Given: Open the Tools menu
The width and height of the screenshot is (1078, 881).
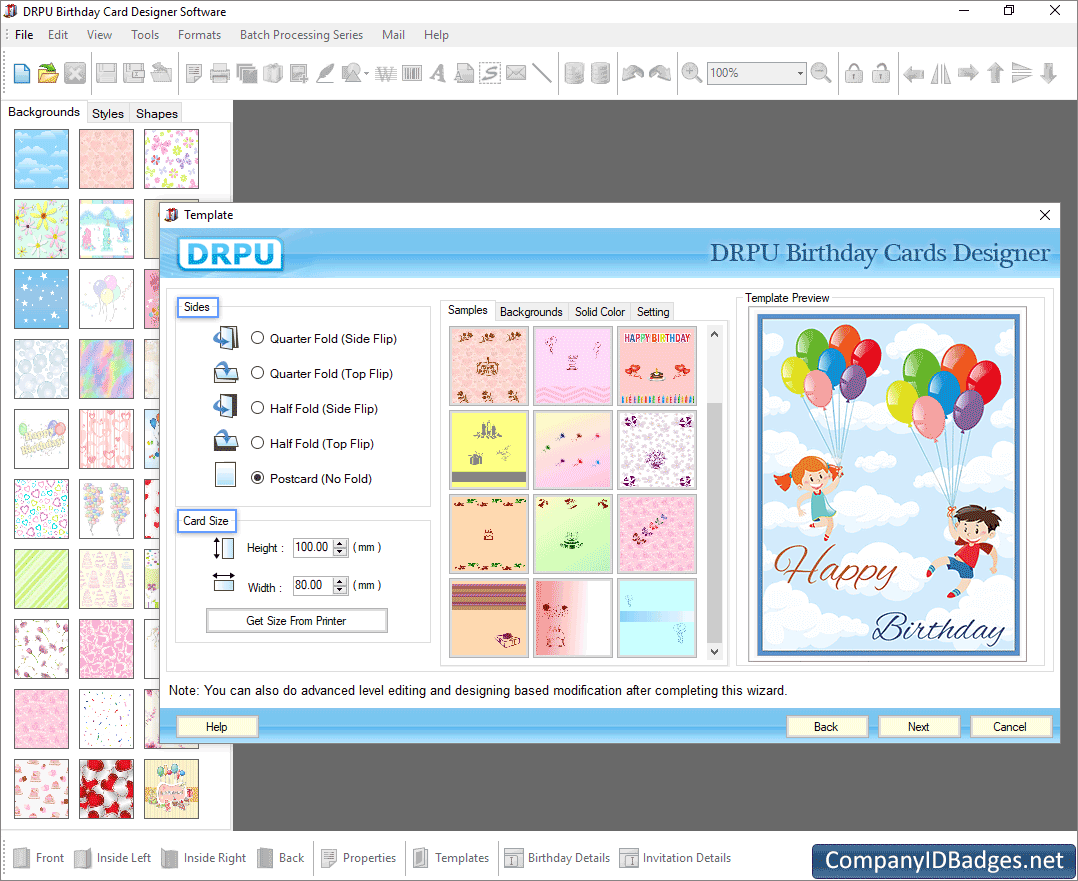Looking at the screenshot, I should click(x=145, y=35).
